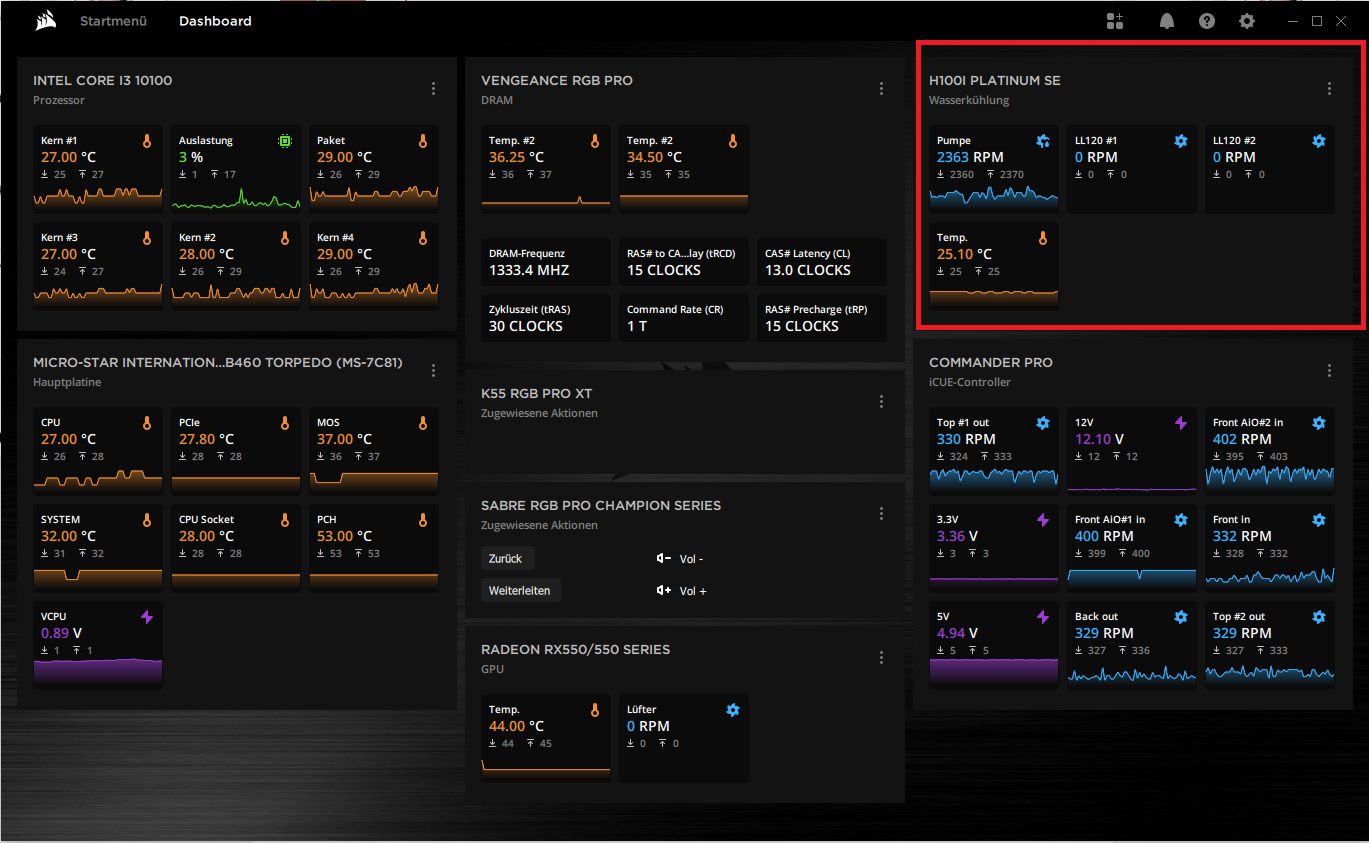Screen dimensions: 1369x843
Task: Open the Sabre RGB Pro card menu
Action: (x=881, y=513)
